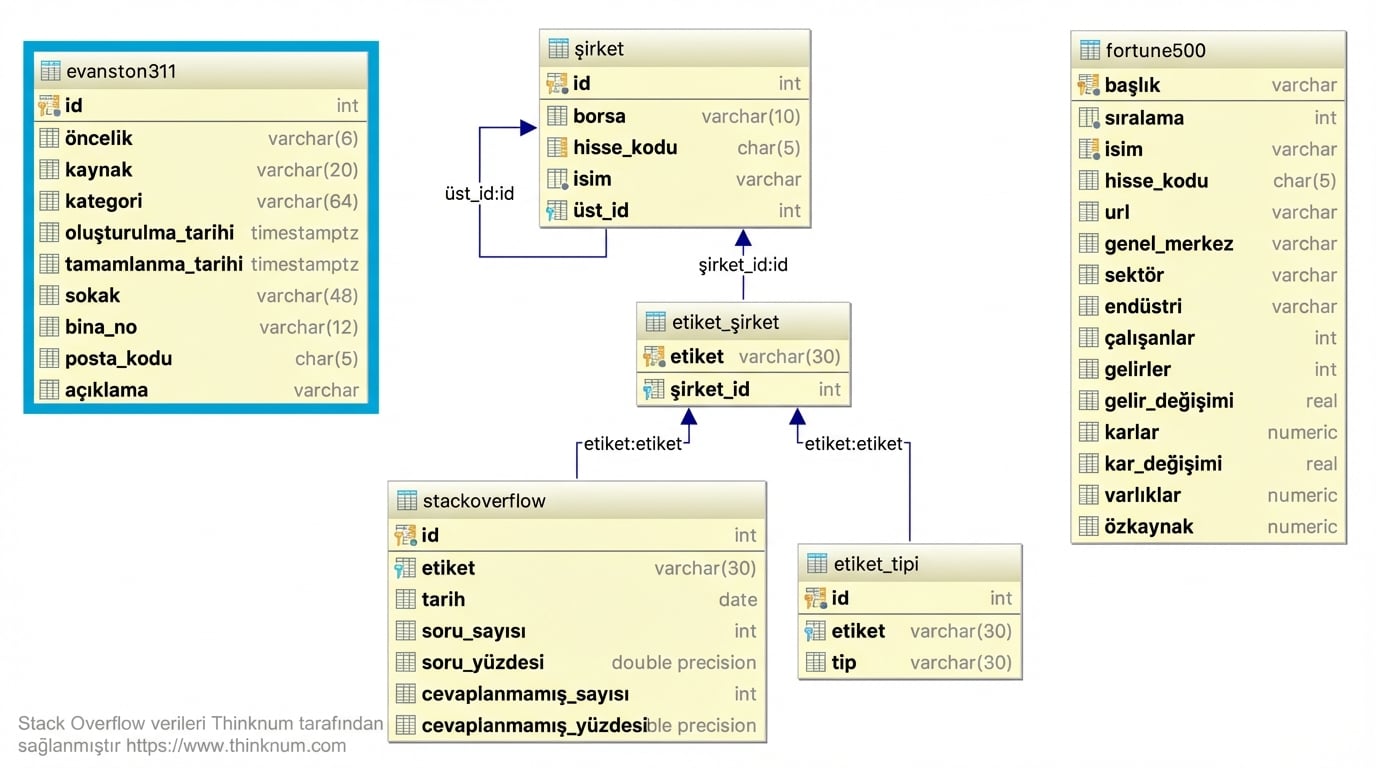The width and height of the screenshot is (1376, 768).
Task: Click the şirket_id:id relationship label
Action: click(743, 266)
